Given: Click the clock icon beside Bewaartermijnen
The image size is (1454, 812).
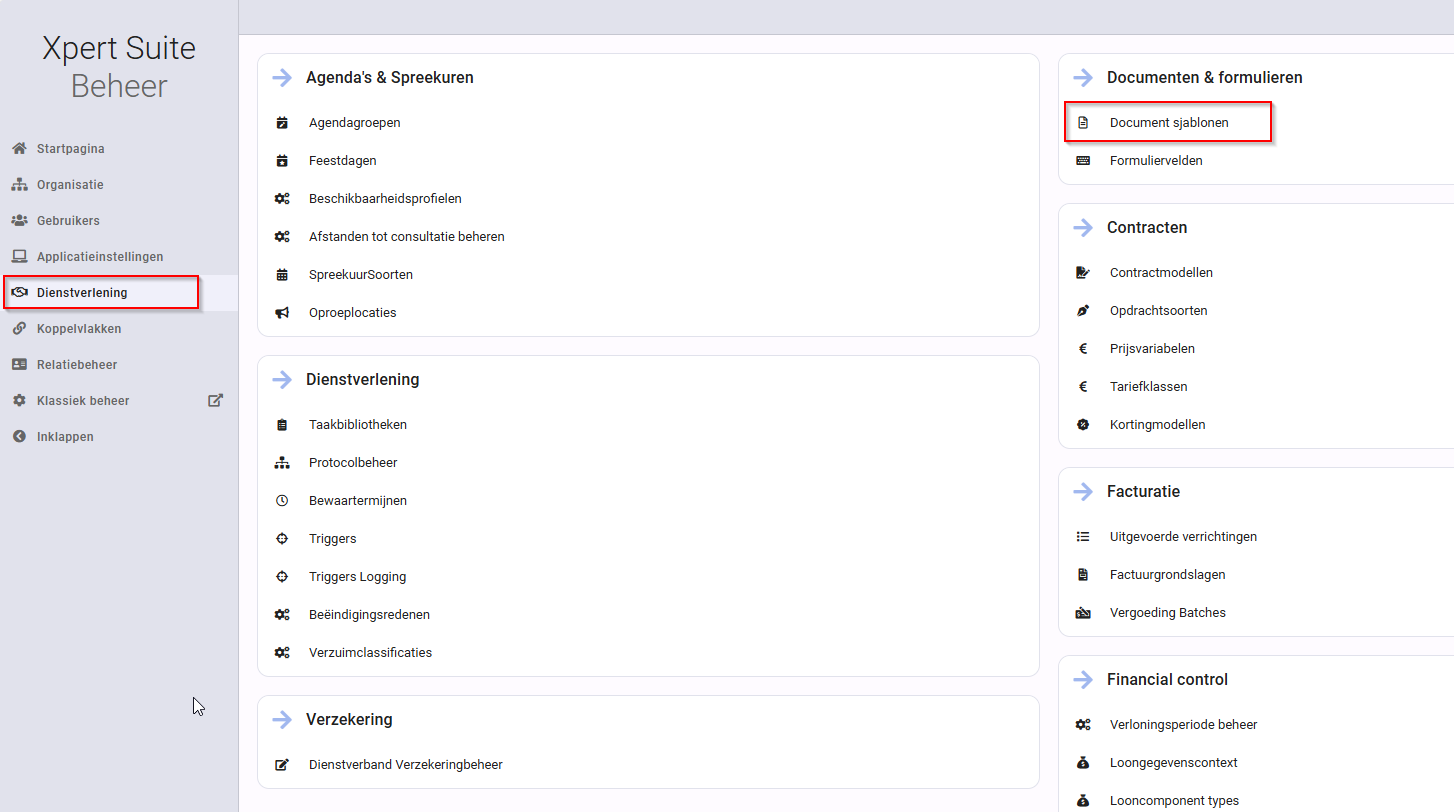Looking at the screenshot, I should pyautogui.click(x=282, y=500).
